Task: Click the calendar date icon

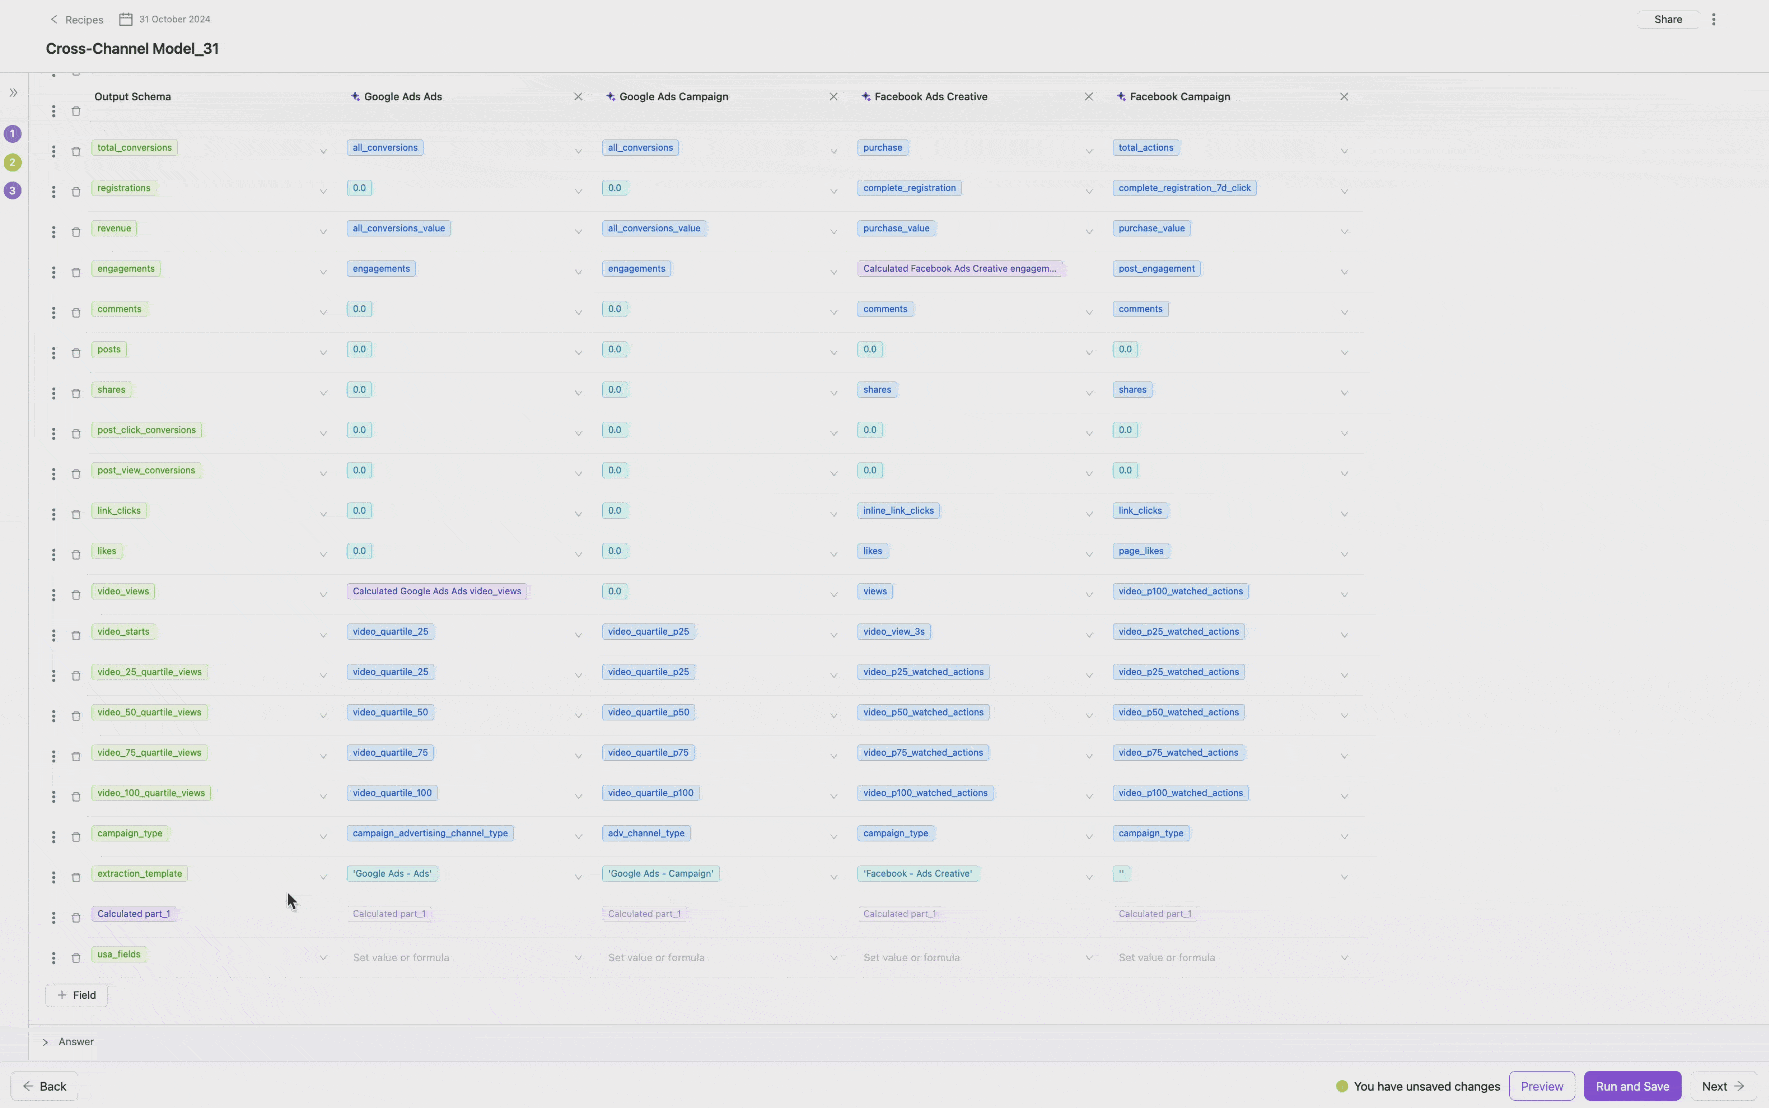Action: click(x=126, y=20)
